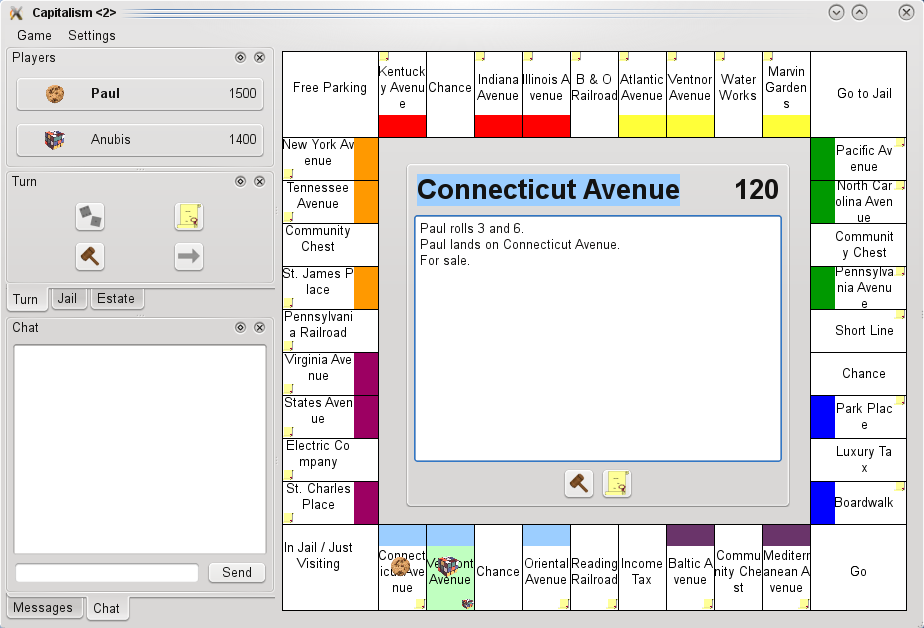
Task: Select the North Carolina Avenue square
Action: [859, 202]
